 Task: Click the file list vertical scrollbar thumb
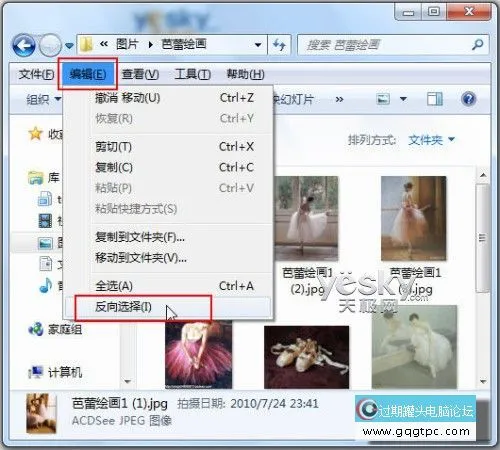[483, 238]
